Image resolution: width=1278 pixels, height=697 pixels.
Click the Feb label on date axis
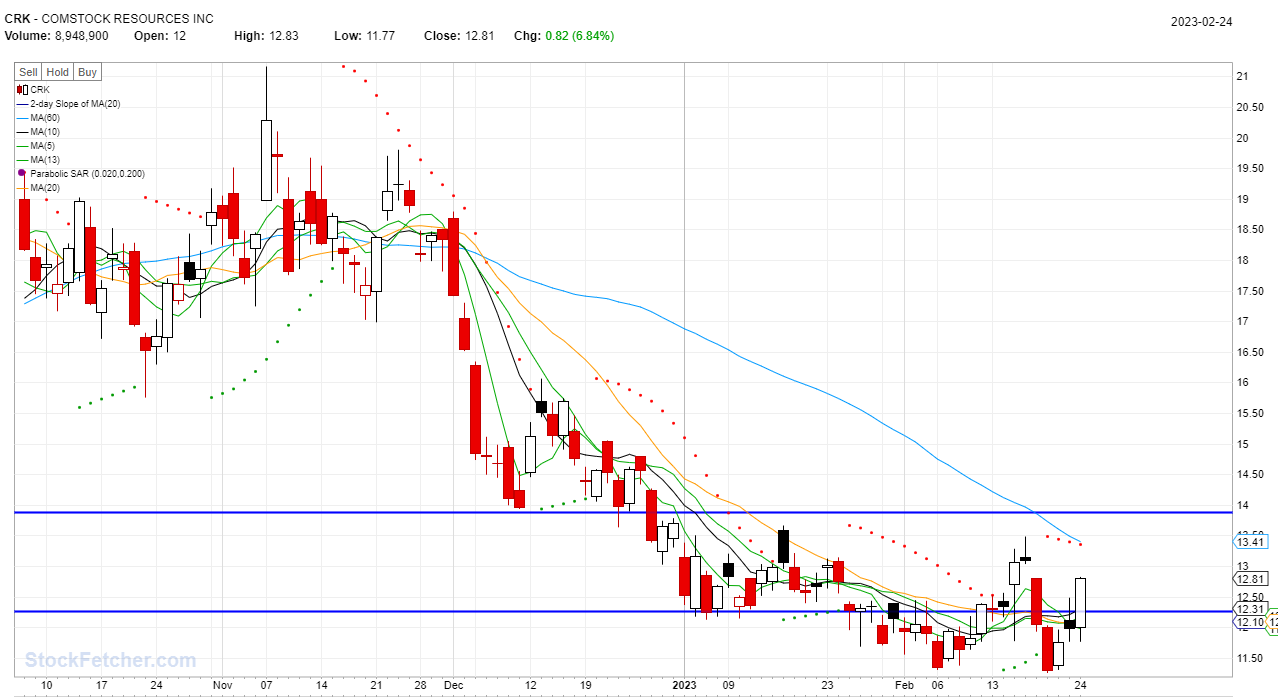point(904,685)
